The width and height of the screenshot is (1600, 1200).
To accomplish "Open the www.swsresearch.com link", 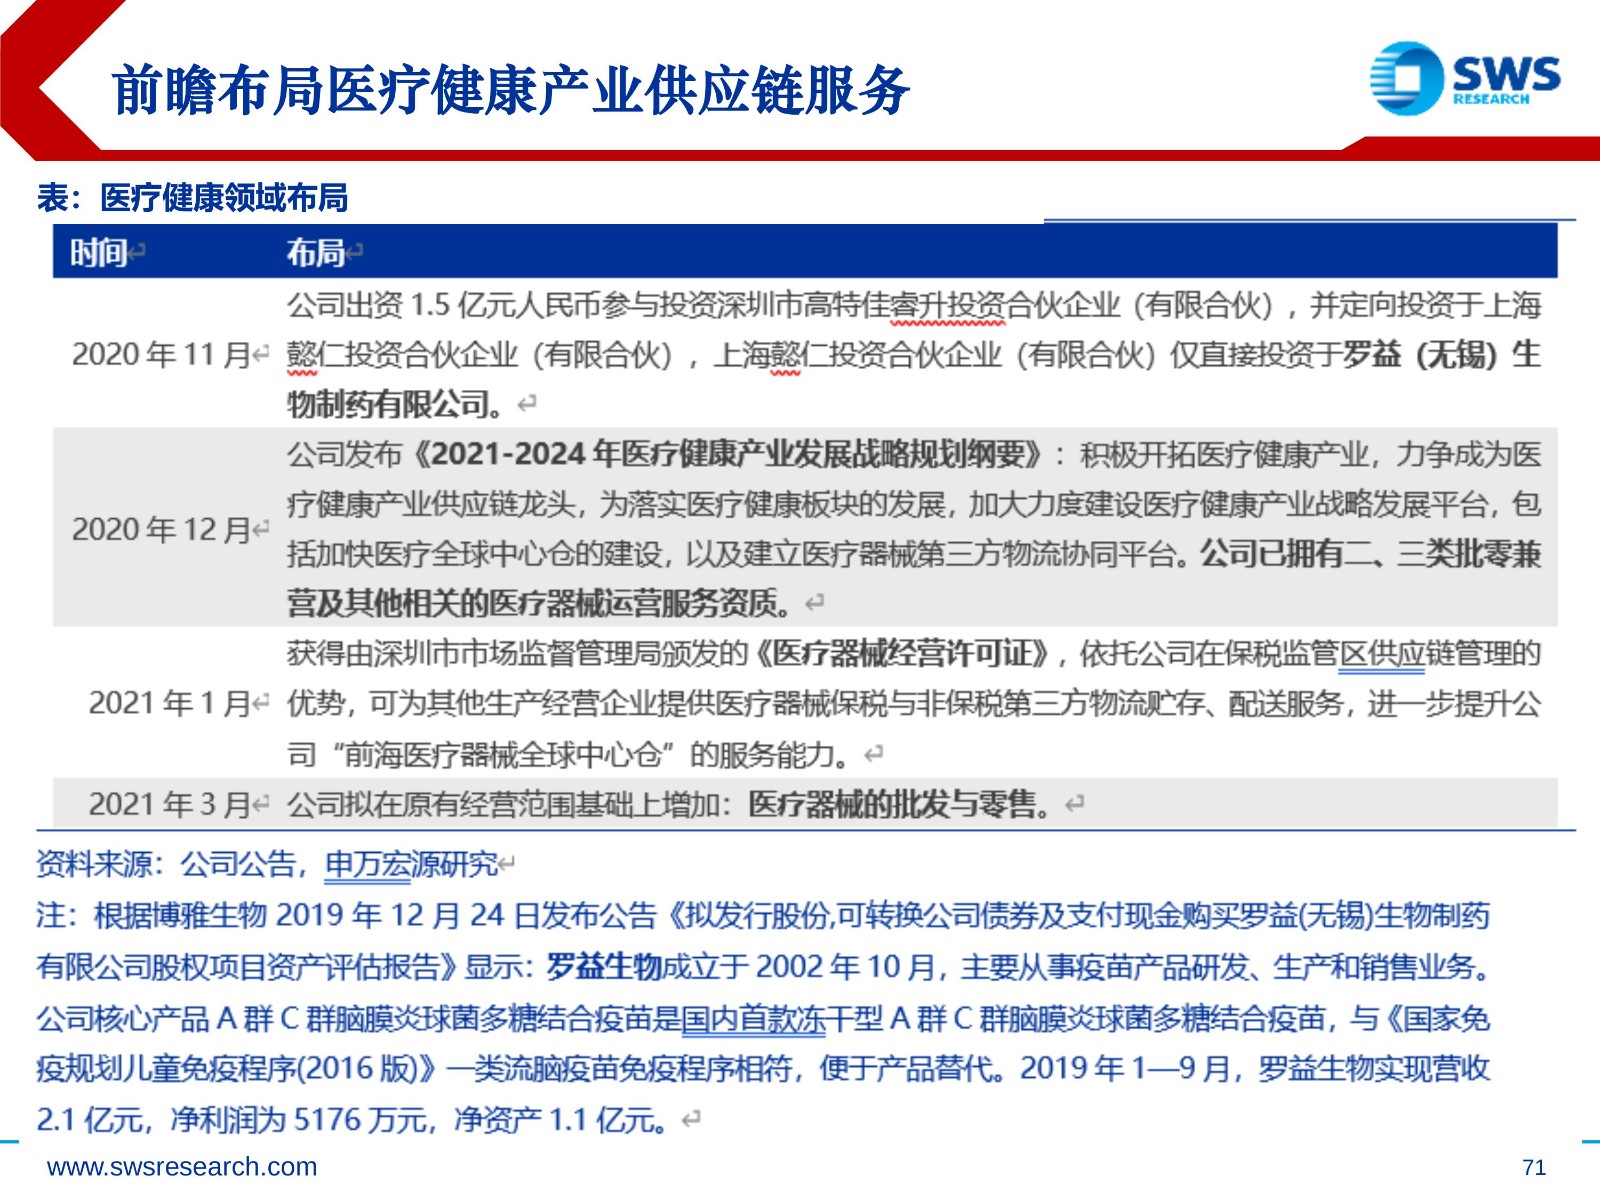I will [182, 1167].
